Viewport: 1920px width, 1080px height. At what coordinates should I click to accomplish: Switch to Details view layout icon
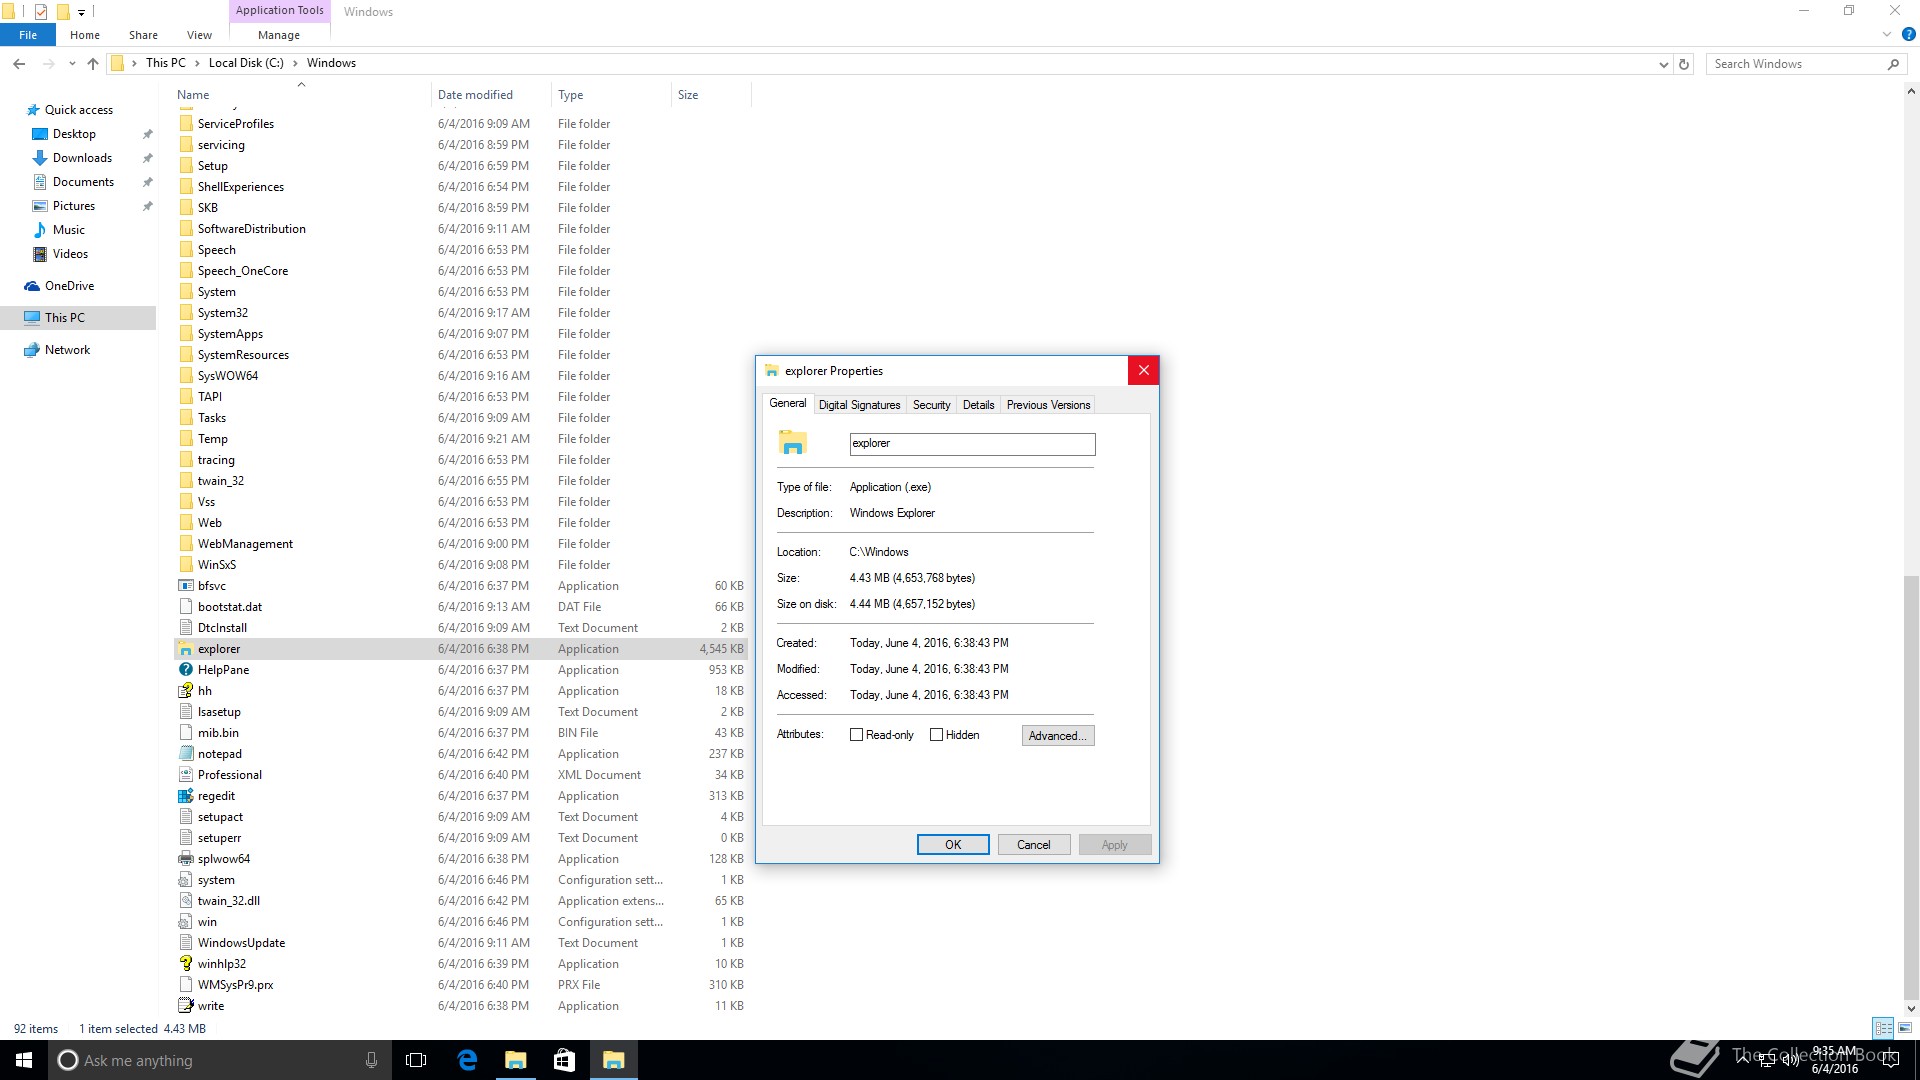point(1883,1028)
